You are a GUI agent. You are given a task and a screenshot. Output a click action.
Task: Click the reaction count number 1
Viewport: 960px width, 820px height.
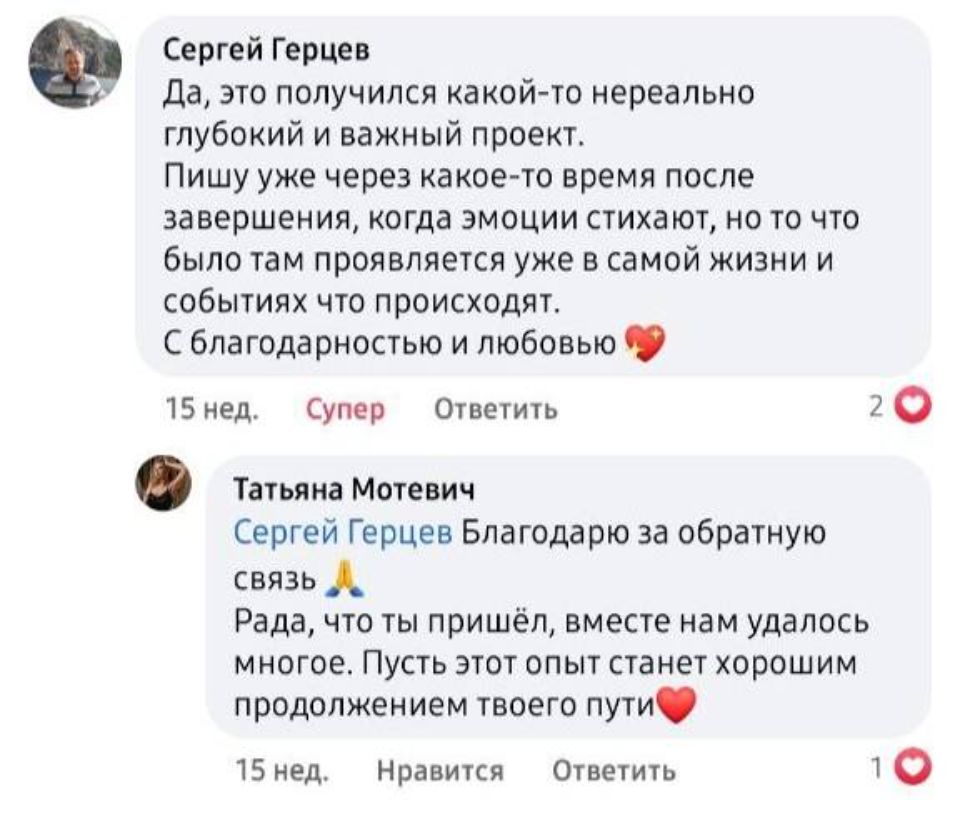(x=876, y=768)
